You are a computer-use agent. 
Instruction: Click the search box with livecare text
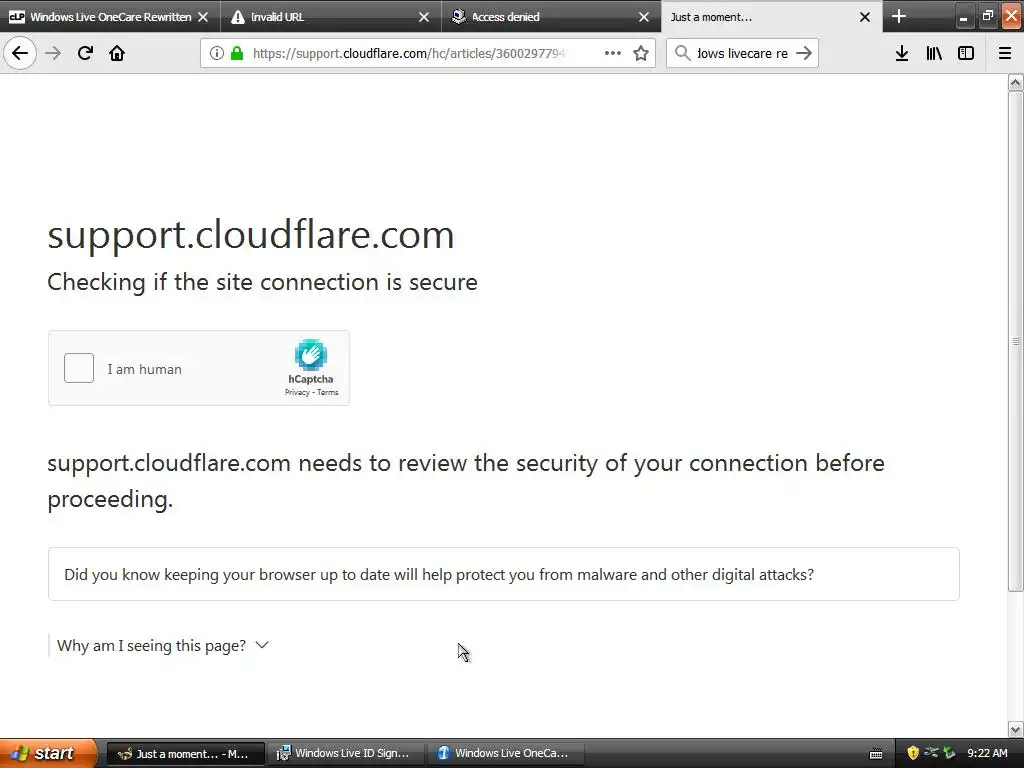pos(743,53)
